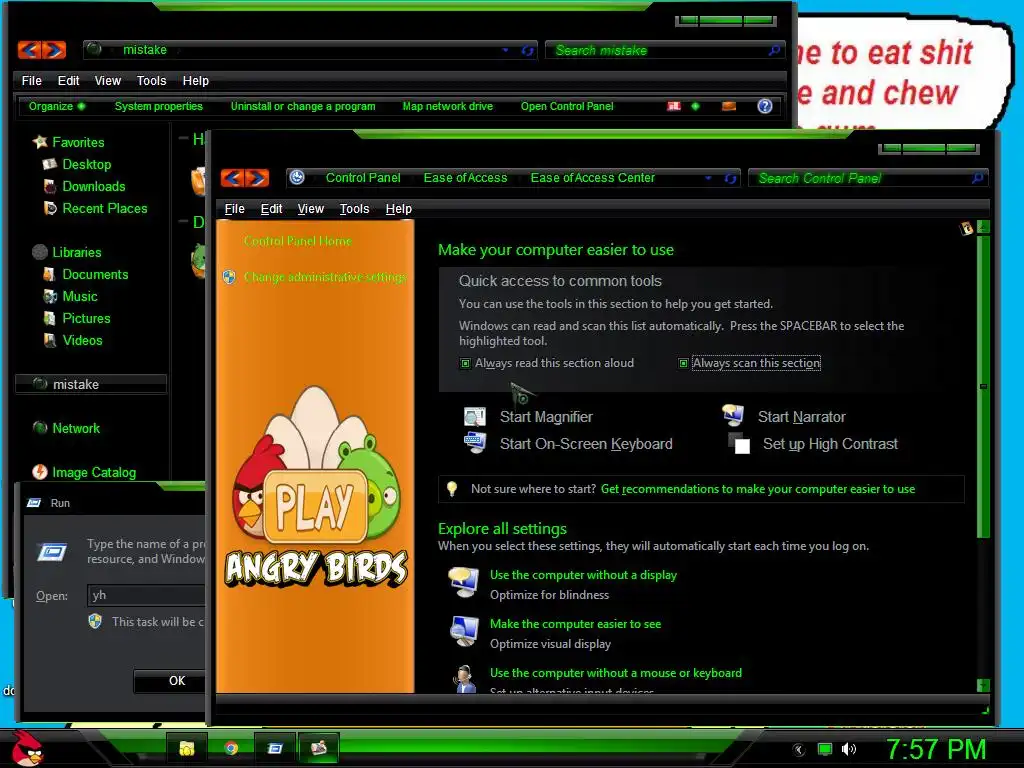Click OK in Run dialog

tap(170, 680)
